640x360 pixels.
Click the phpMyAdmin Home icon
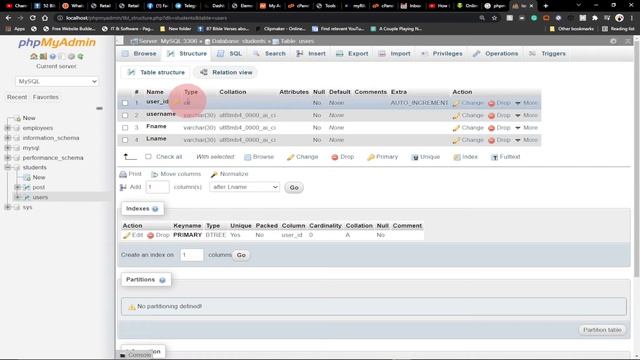(34, 56)
